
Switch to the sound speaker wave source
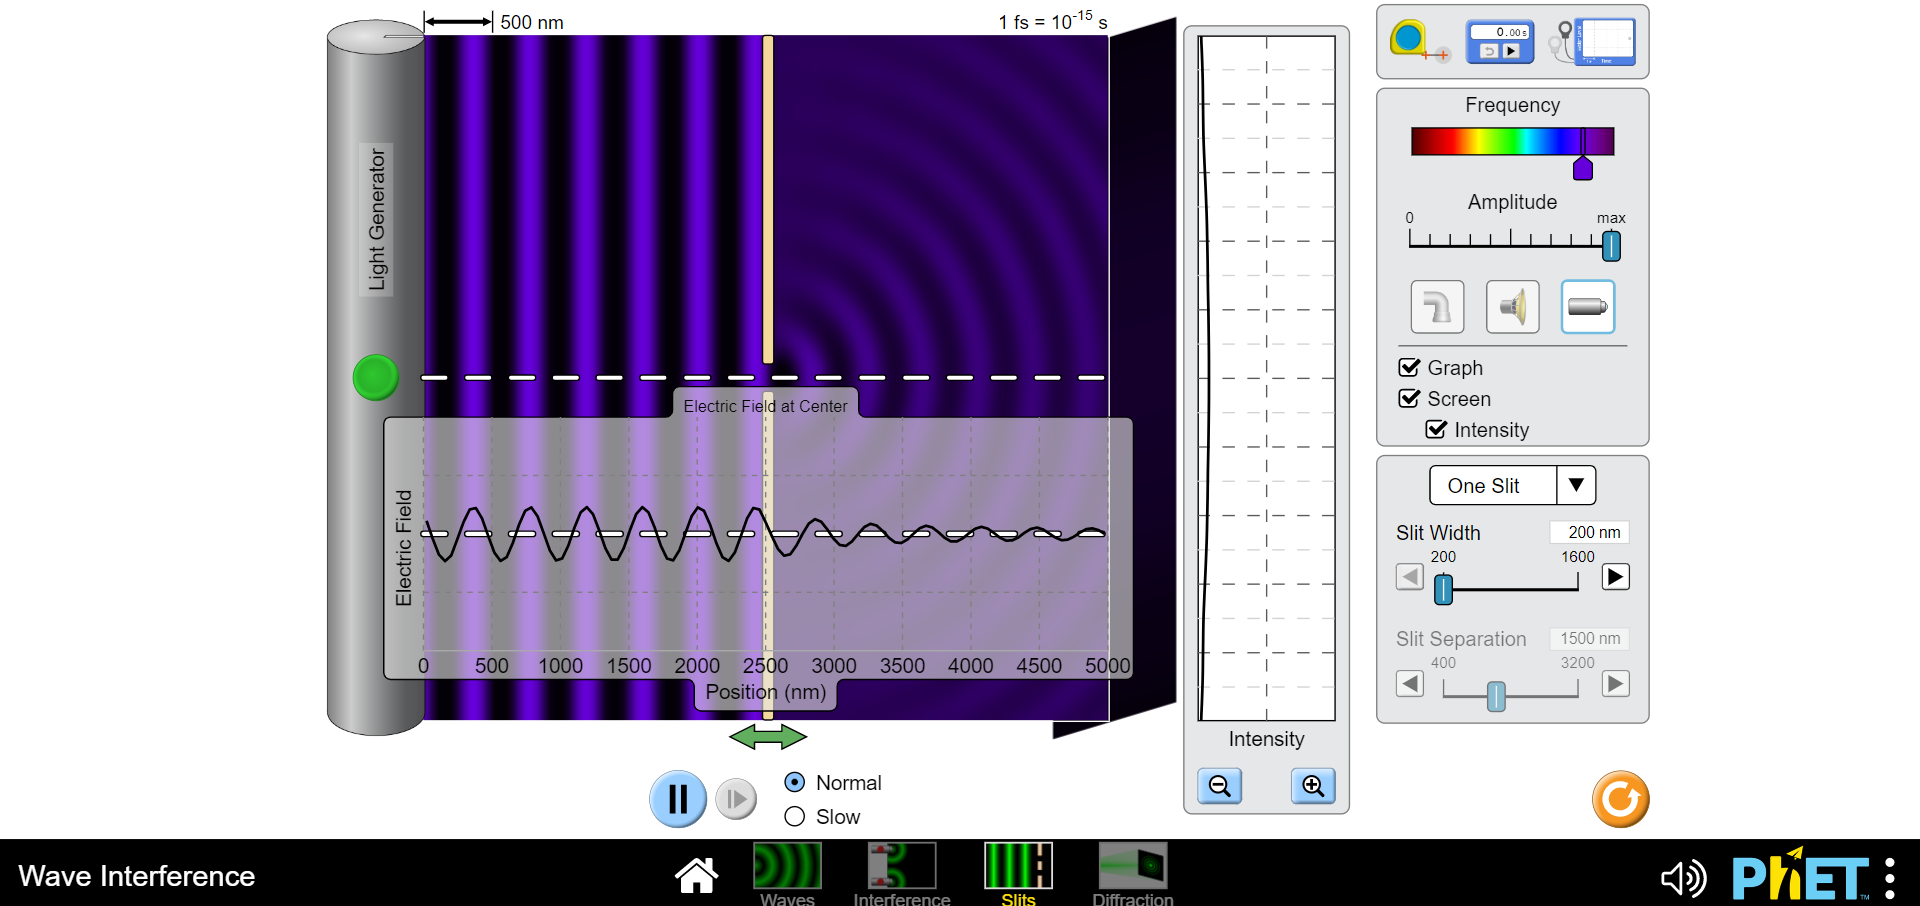(x=1512, y=307)
